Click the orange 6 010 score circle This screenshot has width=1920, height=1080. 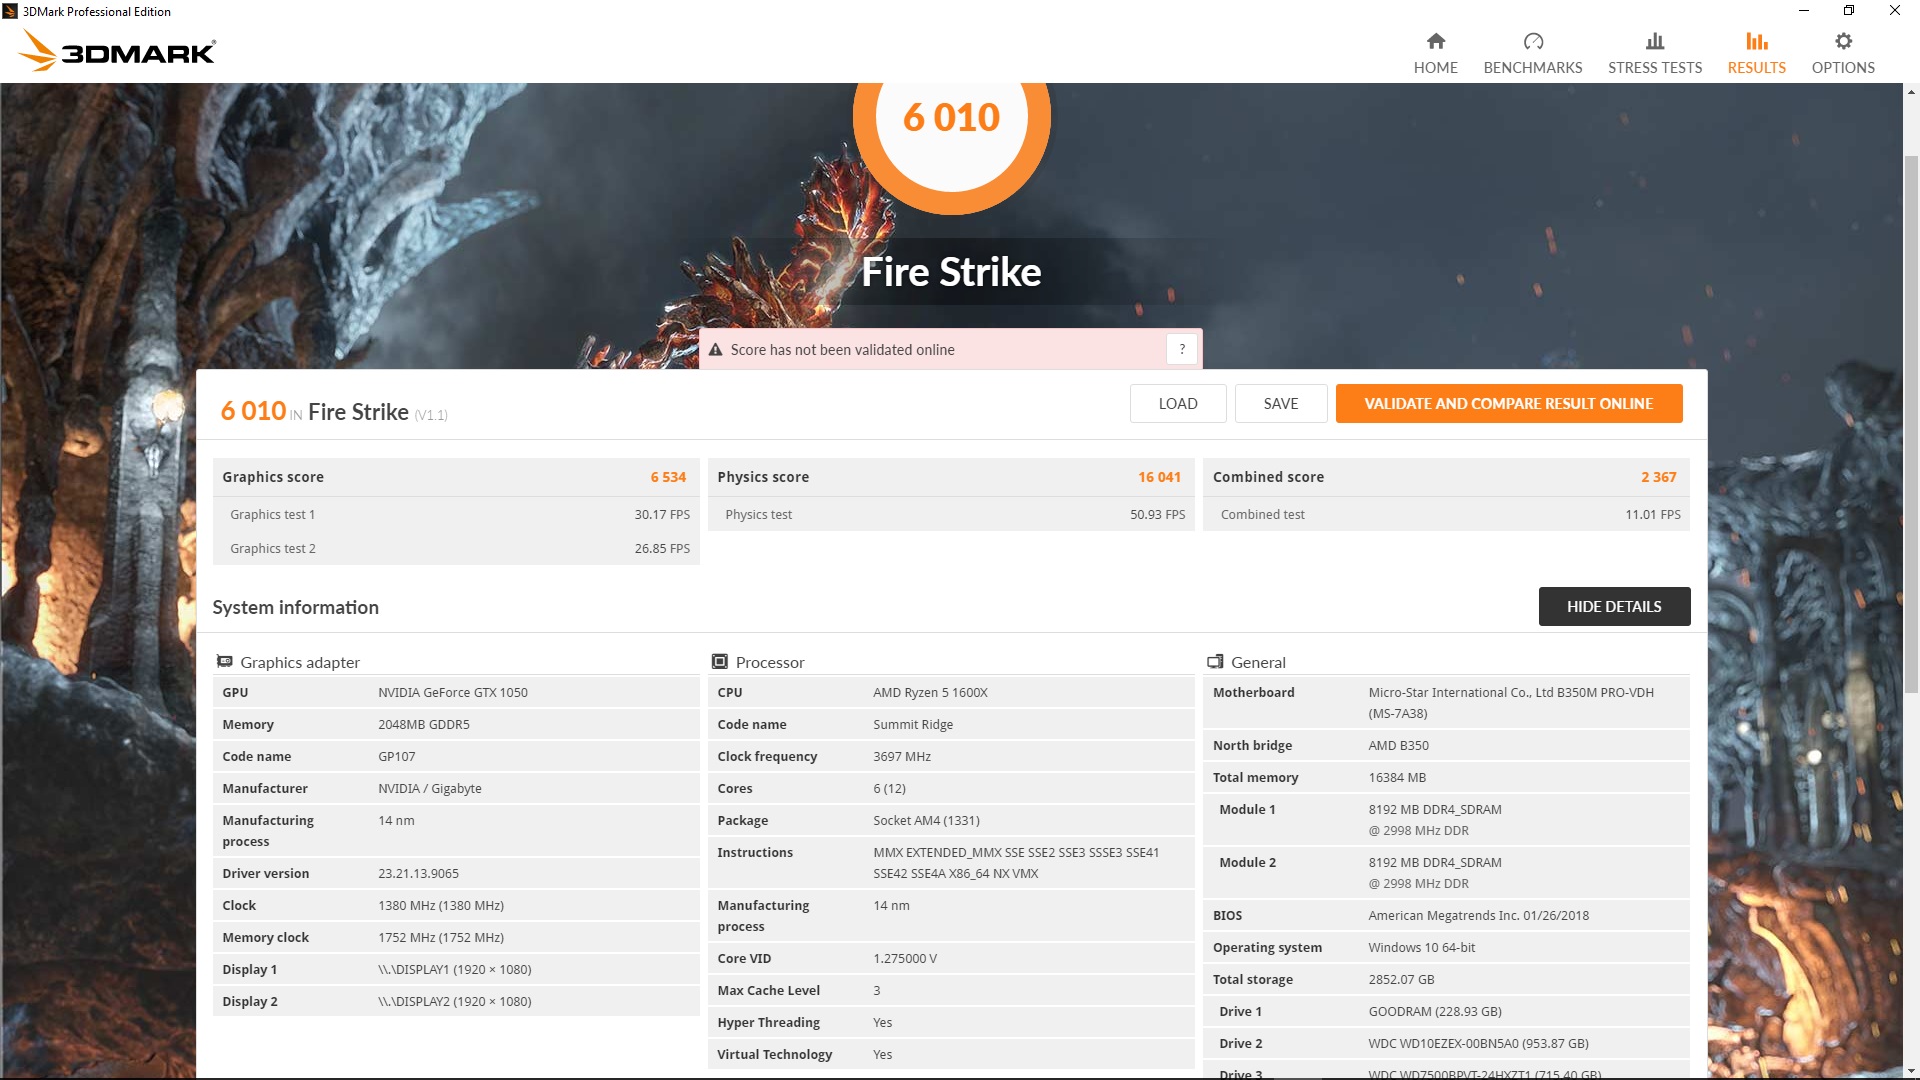(951, 118)
